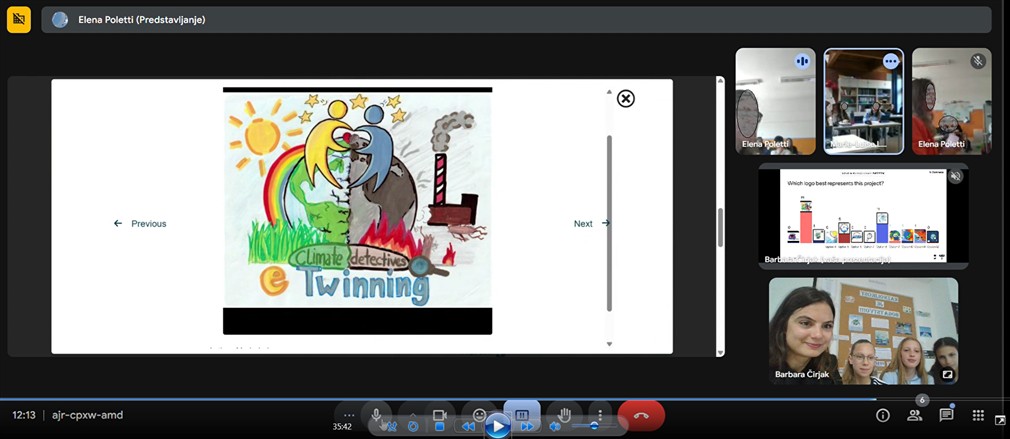Click the audio indicator on first Elena Poletti tile
This screenshot has height=439, width=1010.
tap(802, 61)
